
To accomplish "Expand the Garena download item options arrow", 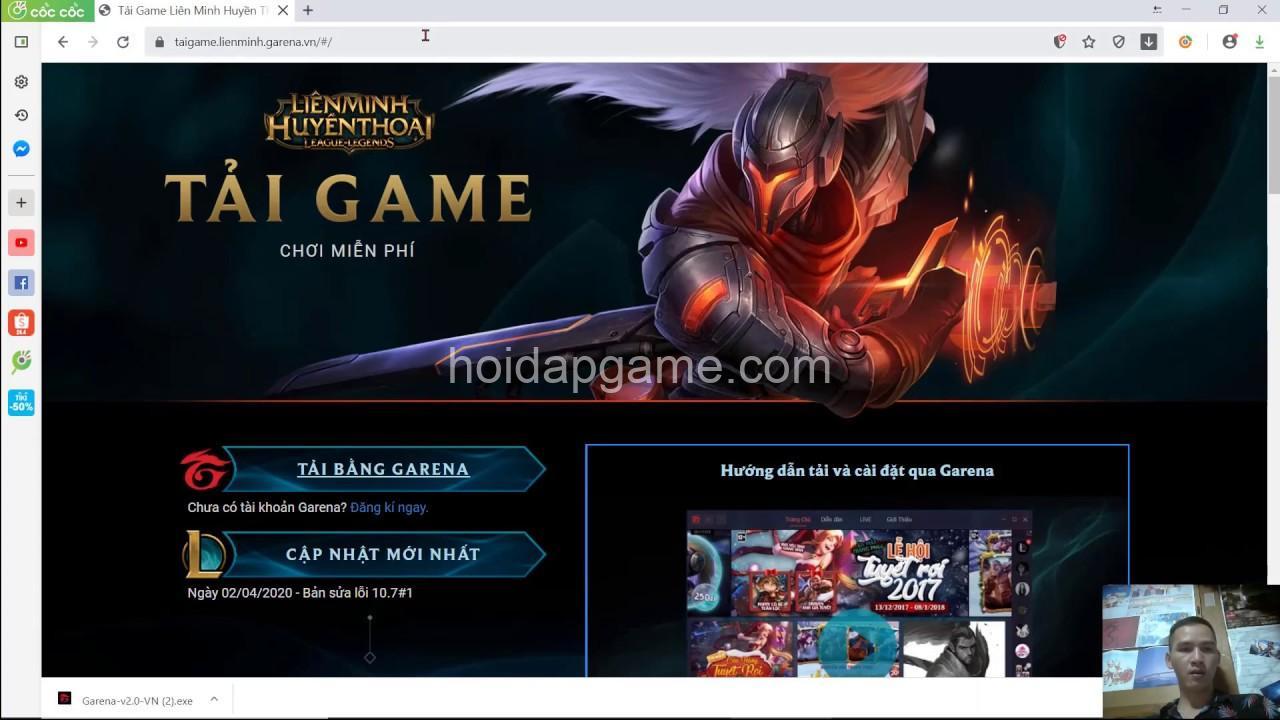I will click(x=214, y=700).
